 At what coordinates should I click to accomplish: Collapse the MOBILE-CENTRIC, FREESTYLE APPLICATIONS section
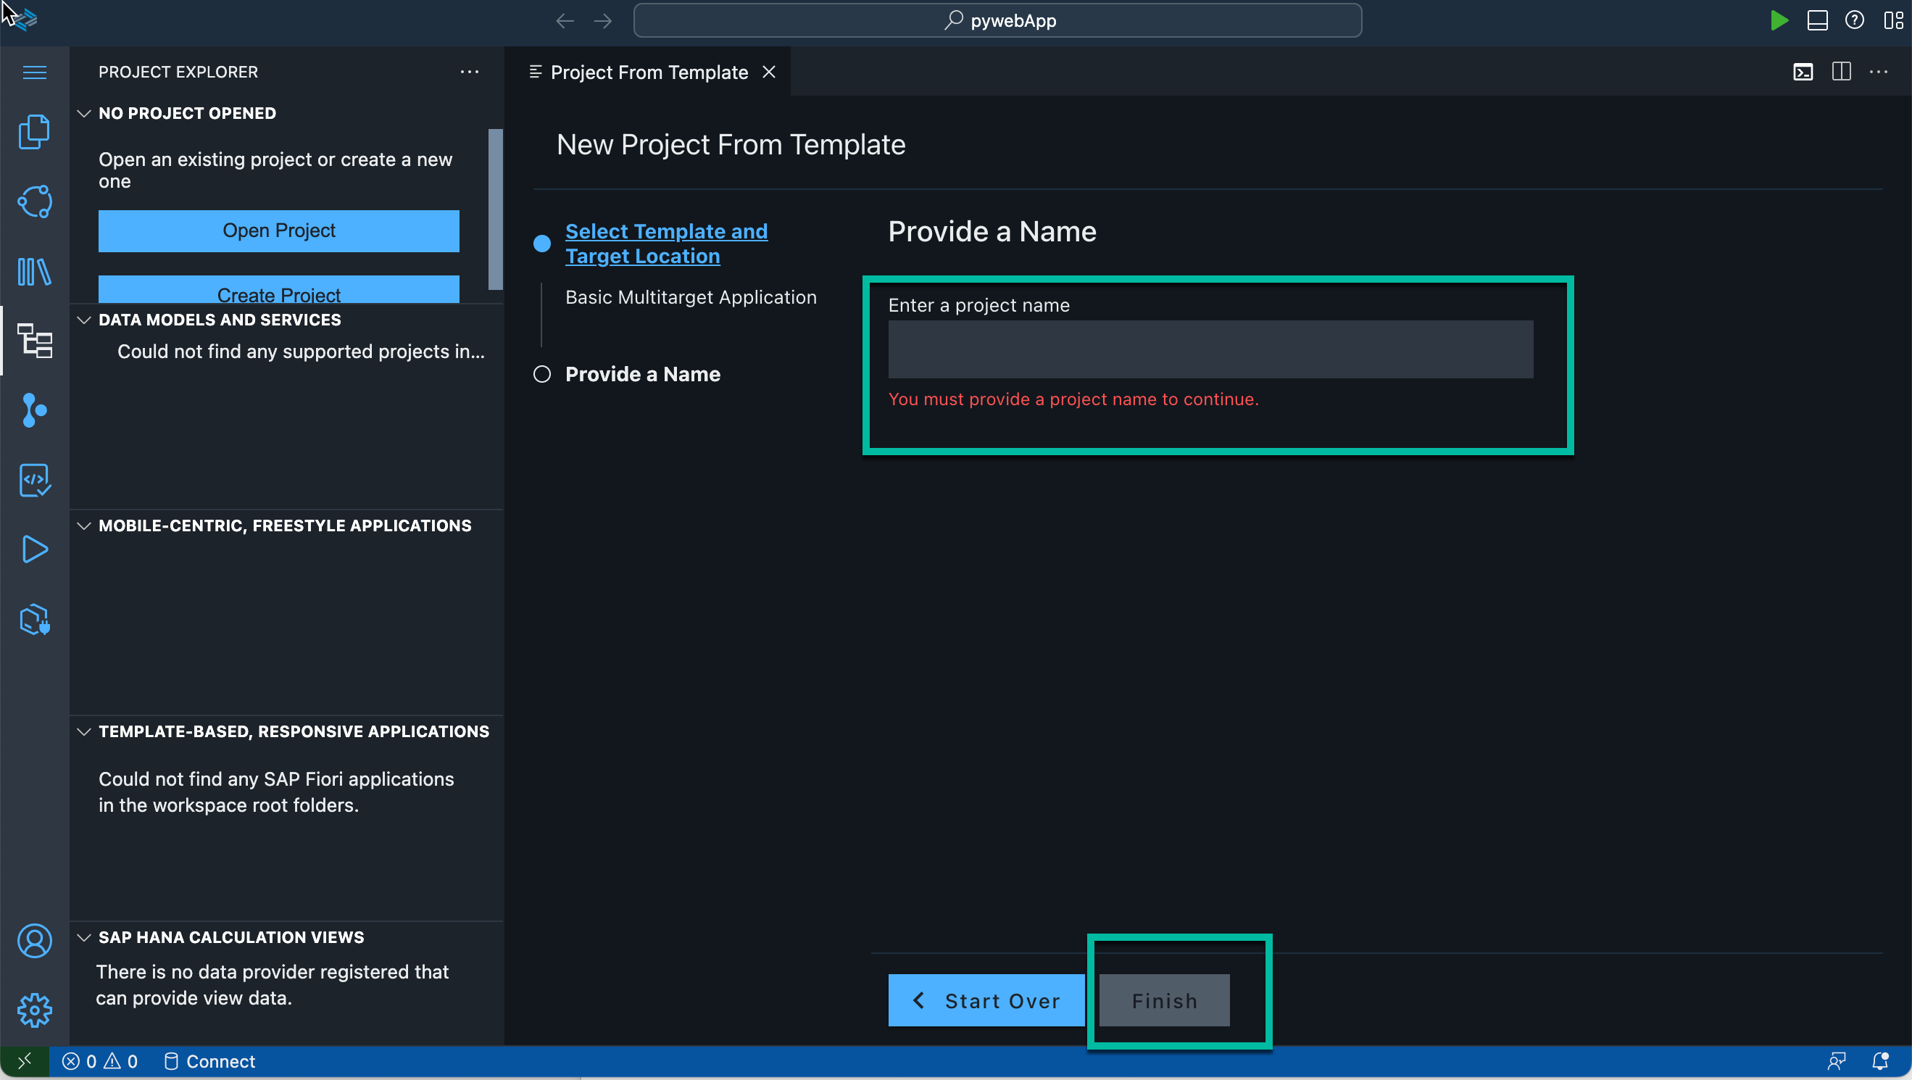[84, 526]
